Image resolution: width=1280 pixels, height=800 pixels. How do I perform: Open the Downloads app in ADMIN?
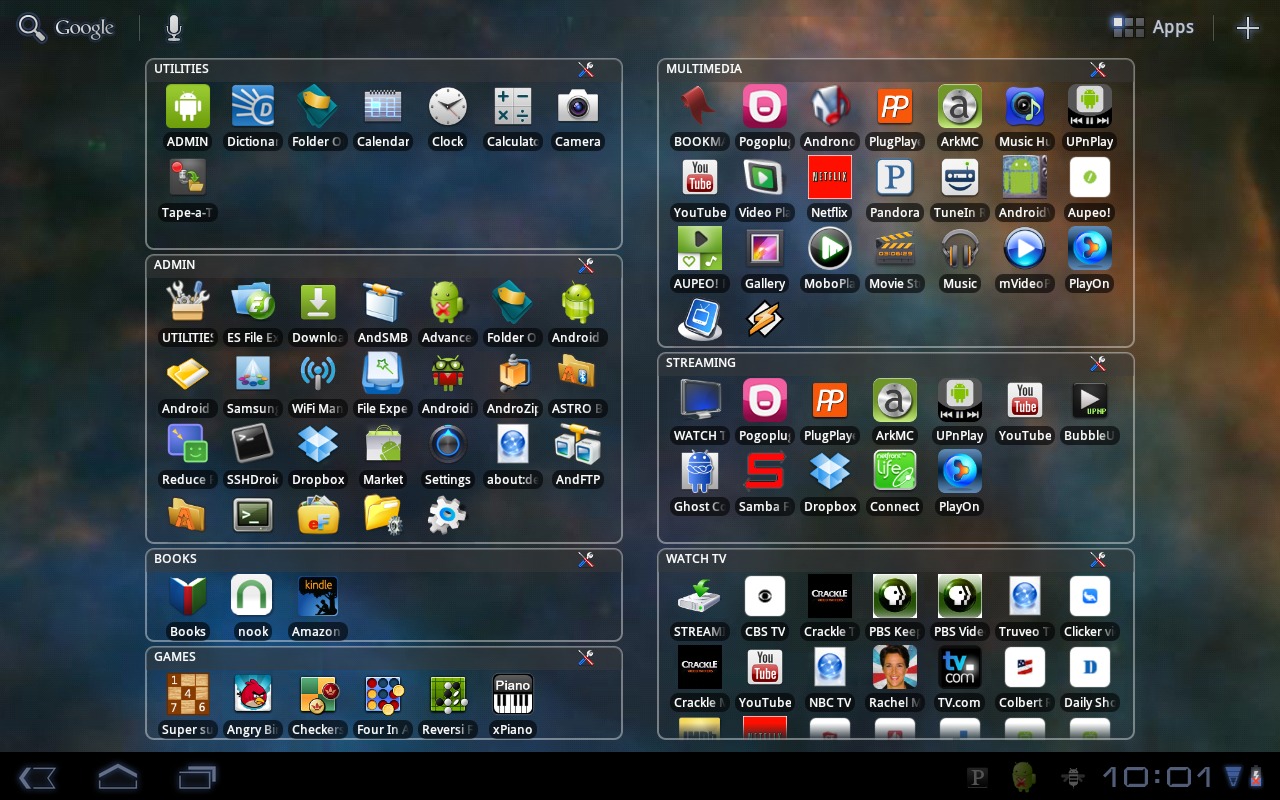coord(318,313)
